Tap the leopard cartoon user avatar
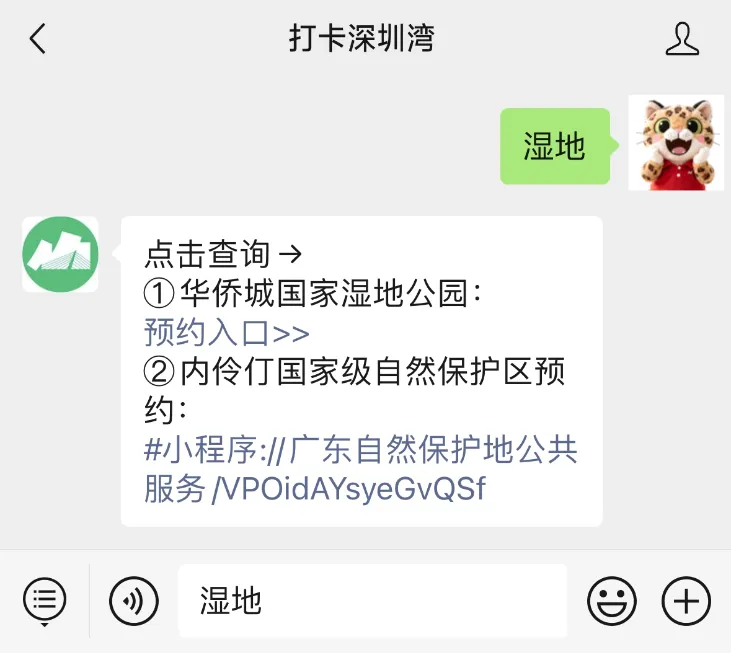731x653 pixels. tap(676, 143)
